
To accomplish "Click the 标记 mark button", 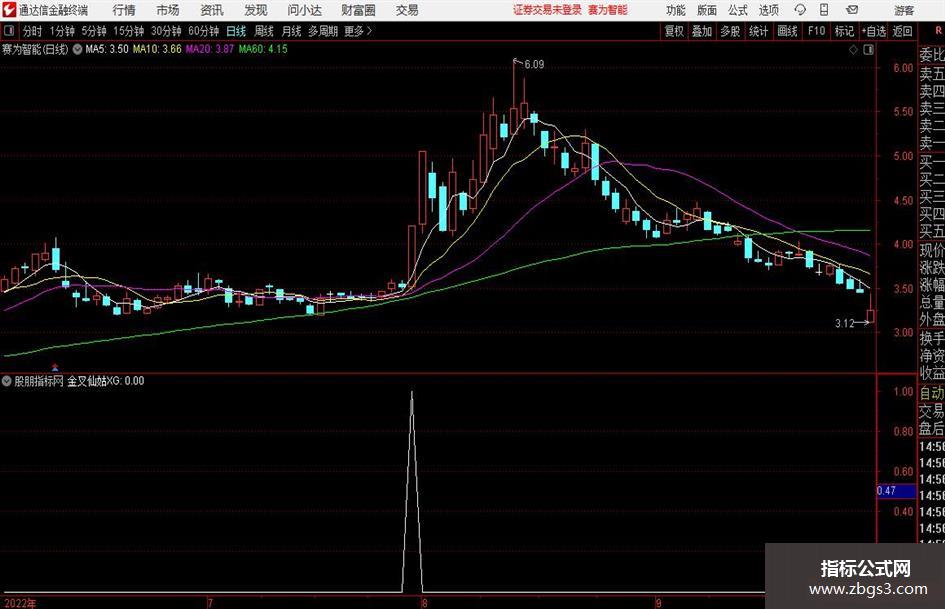I will 844,31.
